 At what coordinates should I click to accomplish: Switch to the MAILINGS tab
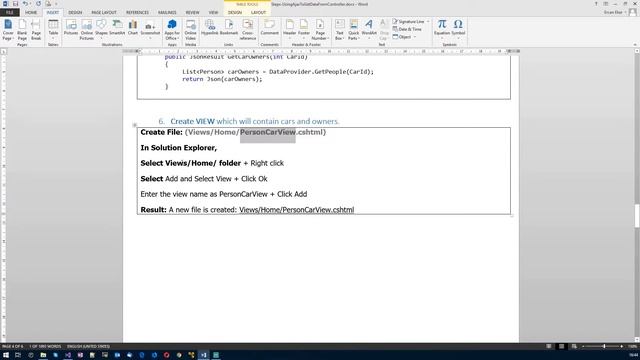(x=167, y=12)
